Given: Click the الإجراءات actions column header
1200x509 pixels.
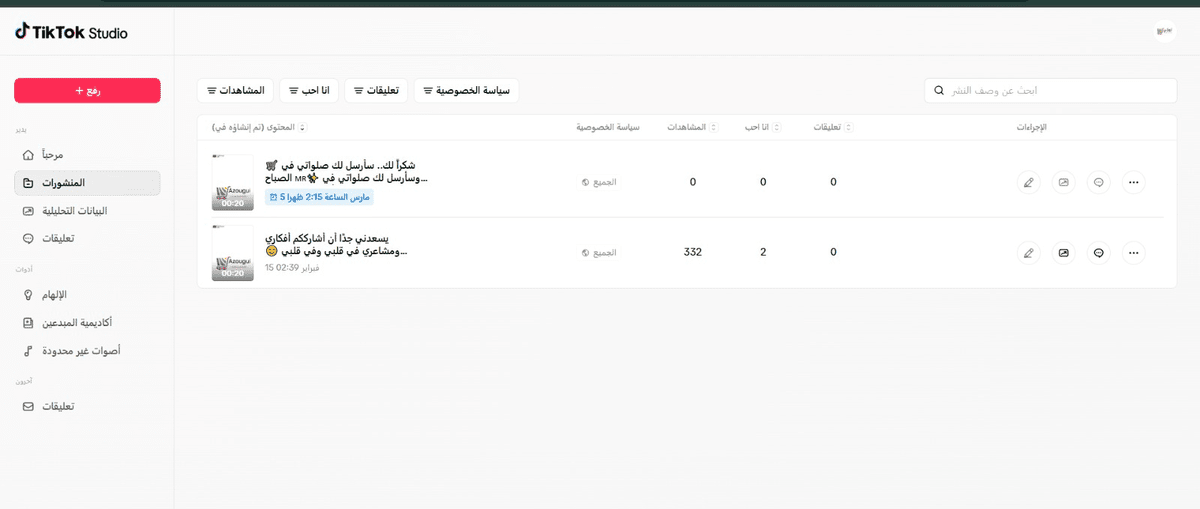Looking at the screenshot, I should click(x=1031, y=128).
